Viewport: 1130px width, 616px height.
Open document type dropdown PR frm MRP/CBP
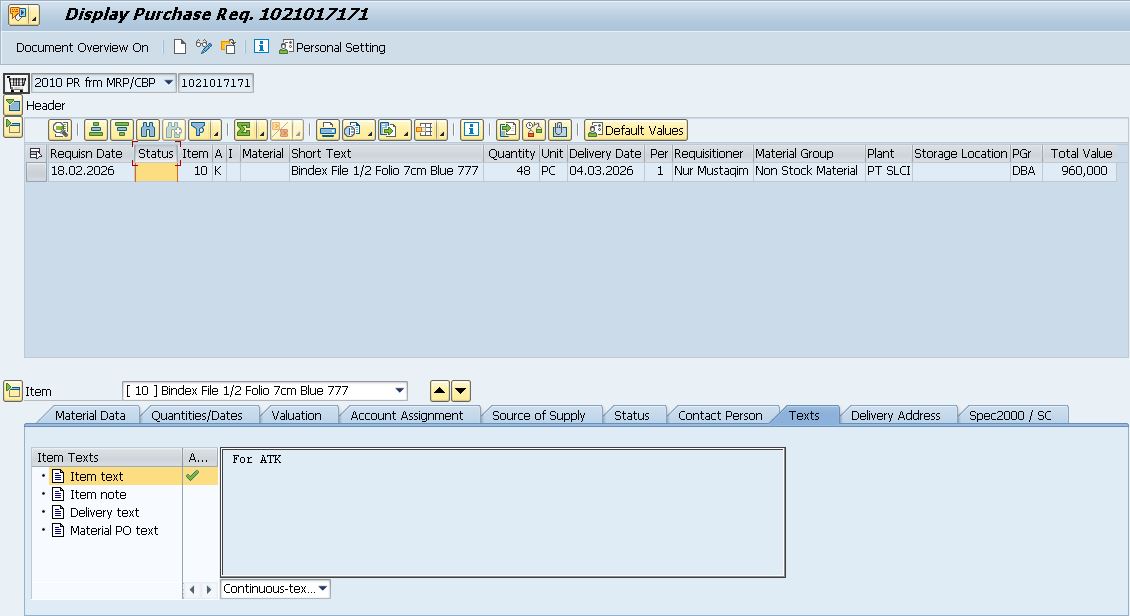[x=168, y=83]
